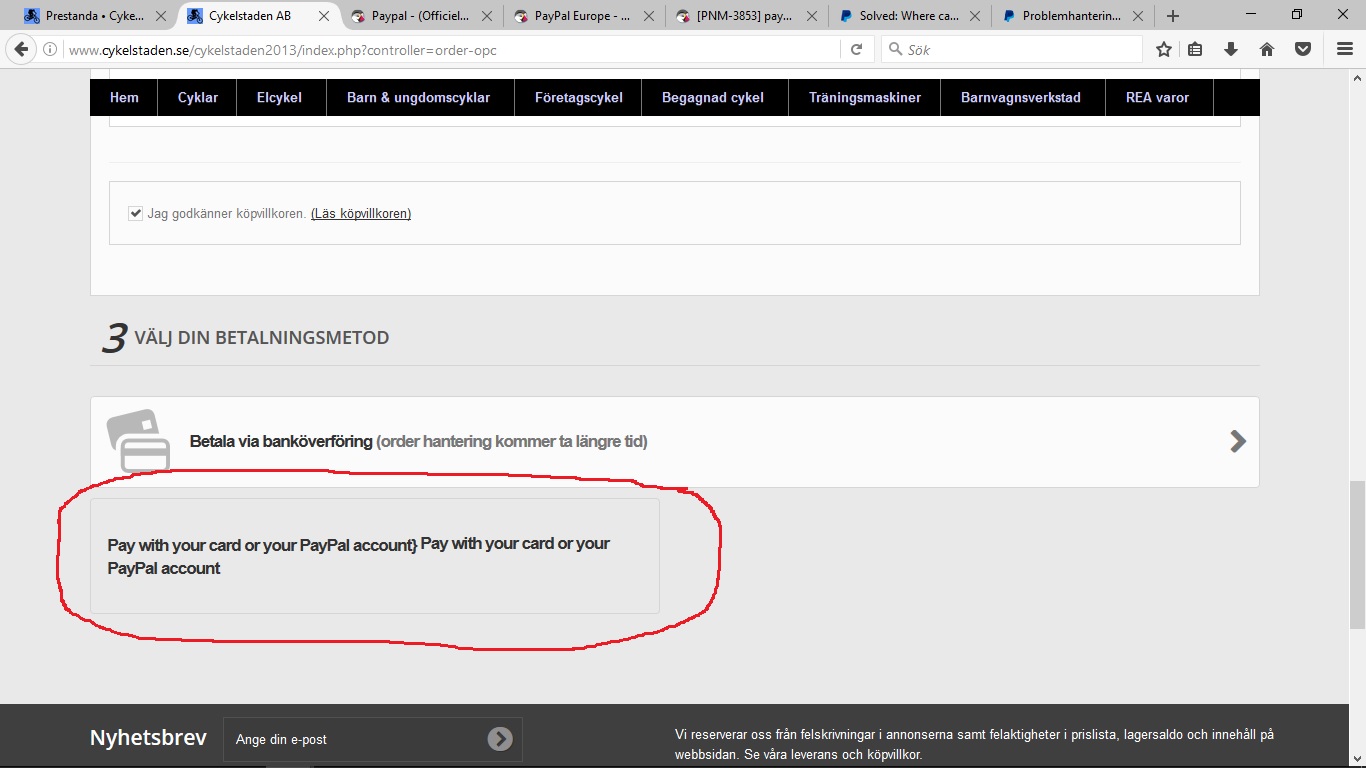Open the Träningsmaskiner menu

[x=864, y=97]
